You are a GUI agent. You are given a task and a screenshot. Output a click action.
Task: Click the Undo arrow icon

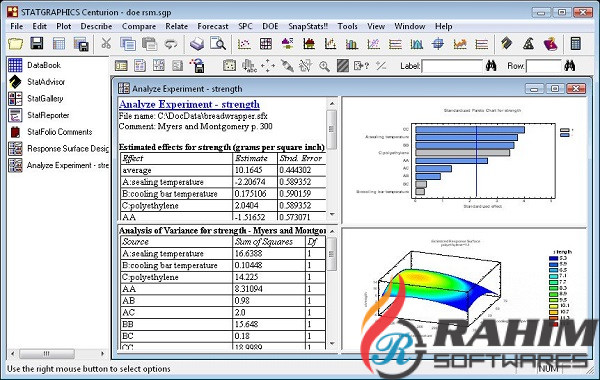(171, 44)
